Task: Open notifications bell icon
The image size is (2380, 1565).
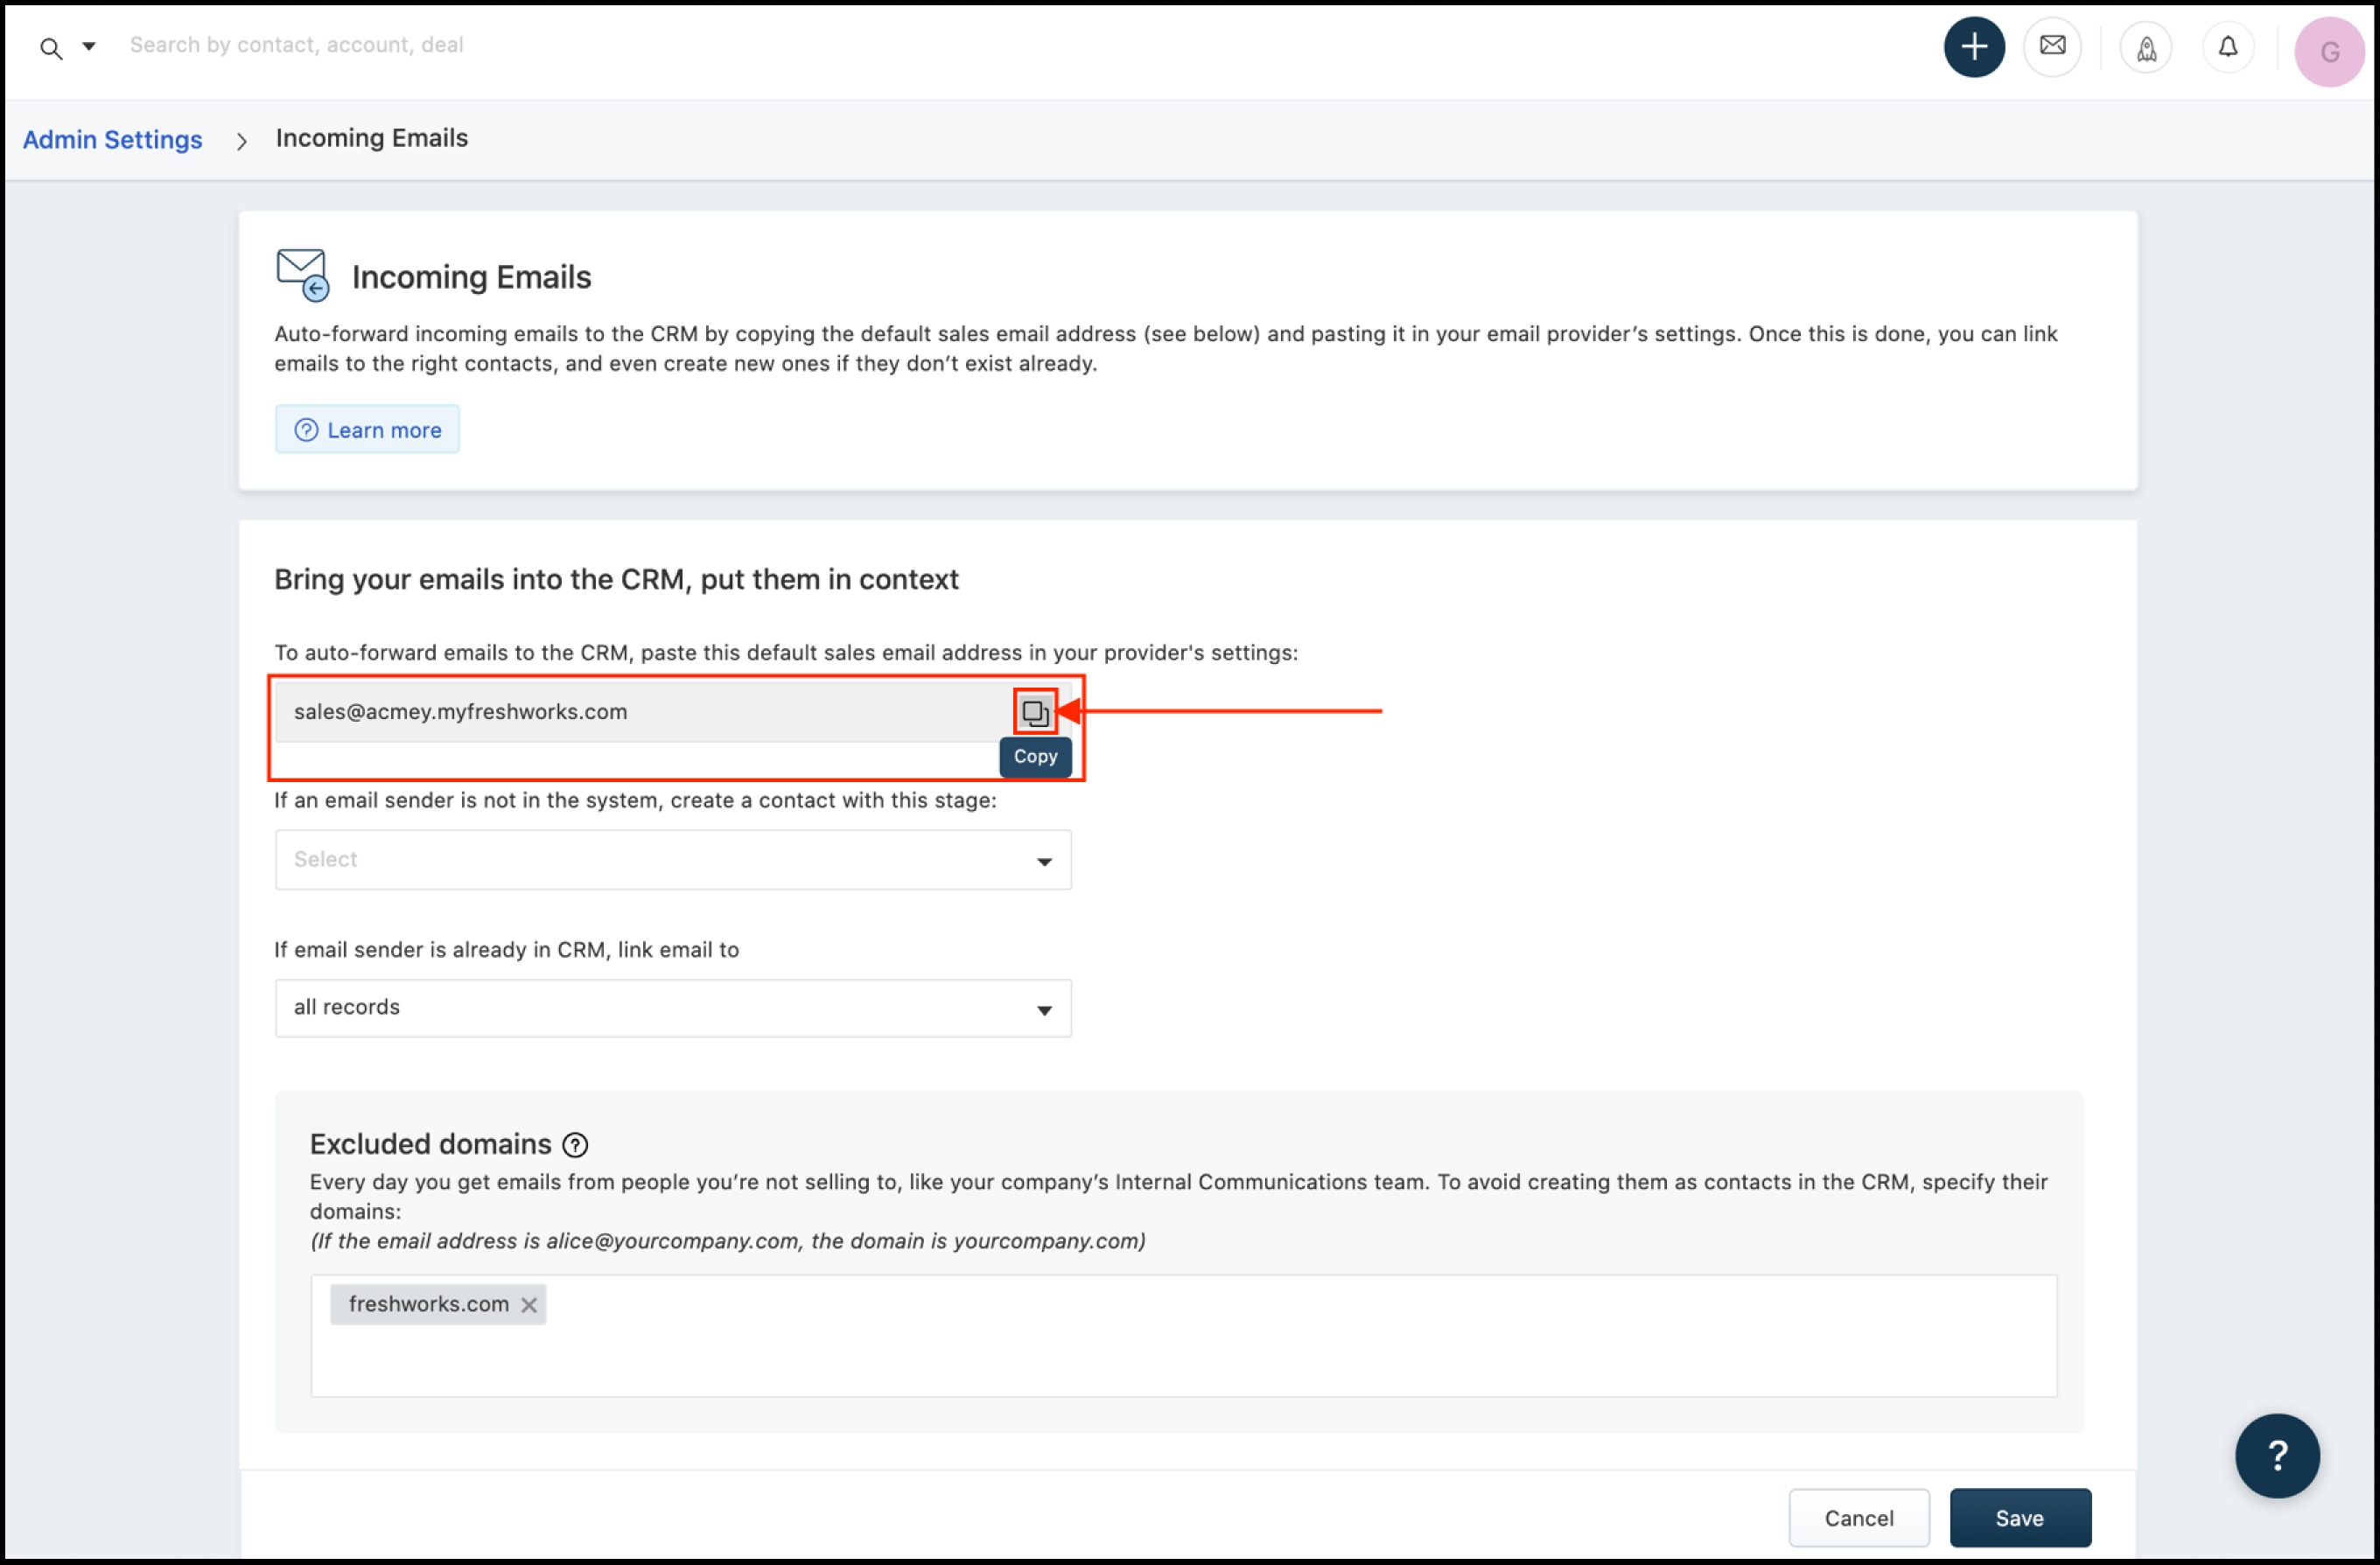Action: point(2227,47)
